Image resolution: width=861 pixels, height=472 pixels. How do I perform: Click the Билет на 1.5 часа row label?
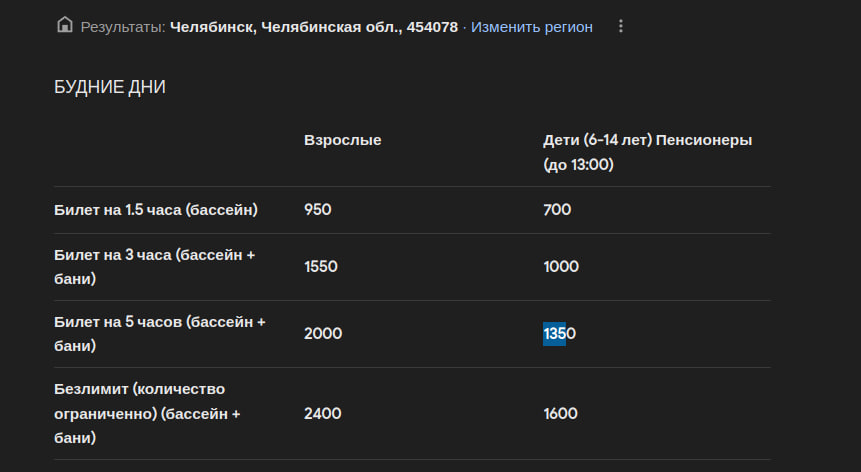156,210
